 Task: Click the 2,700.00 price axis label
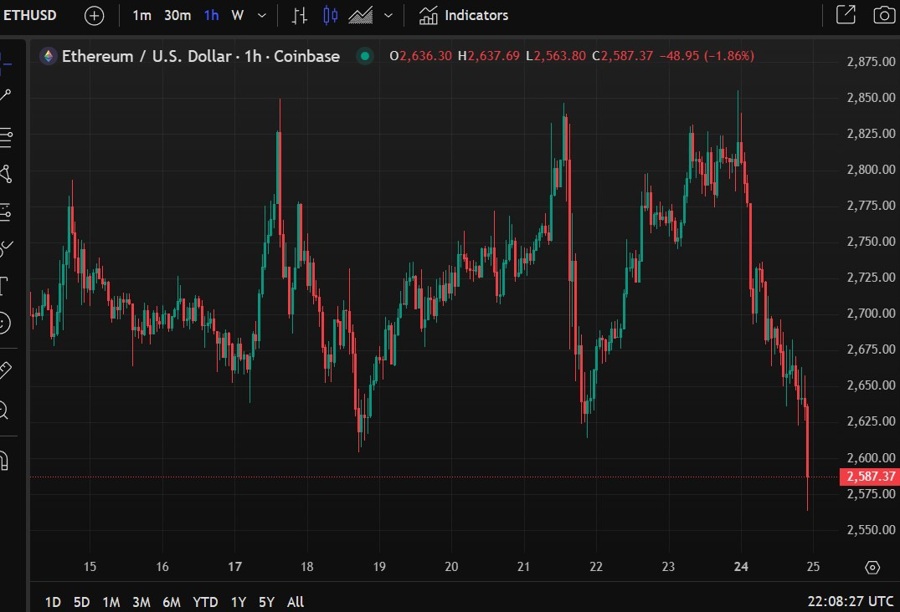(871, 313)
